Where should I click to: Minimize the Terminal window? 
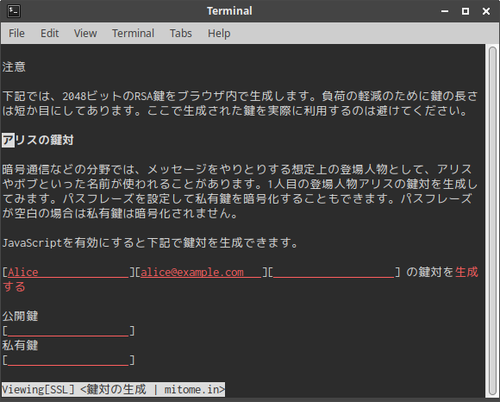(x=445, y=11)
